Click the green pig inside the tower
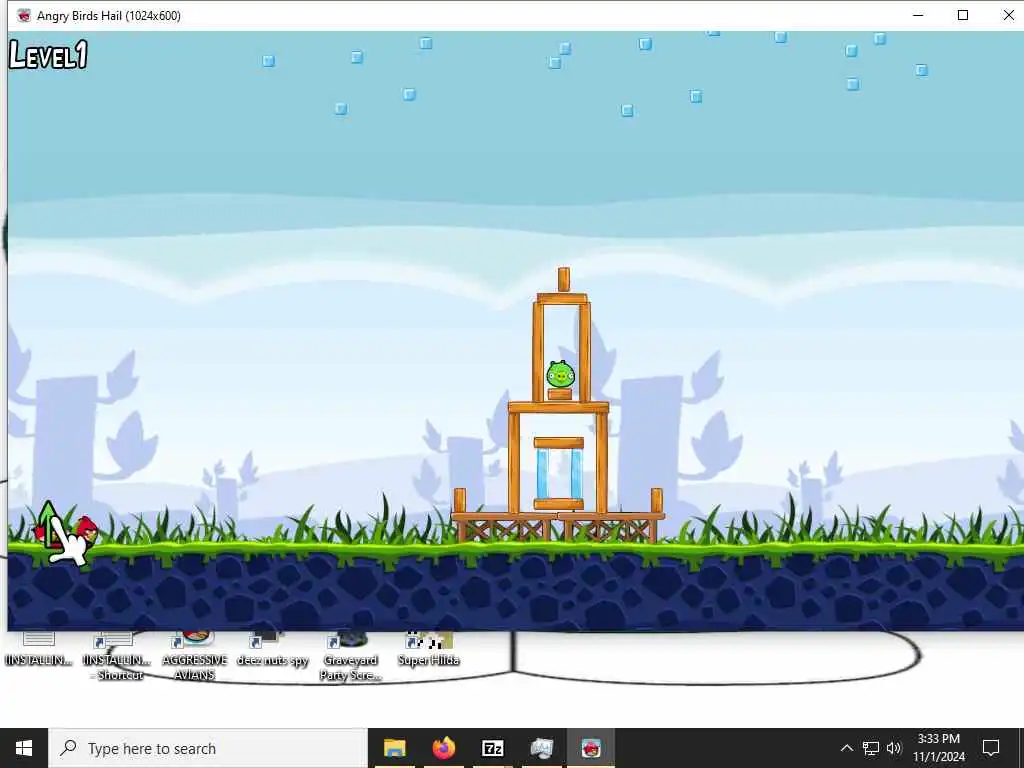This screenshot has width=1024, height=768. tap(560, 375)
